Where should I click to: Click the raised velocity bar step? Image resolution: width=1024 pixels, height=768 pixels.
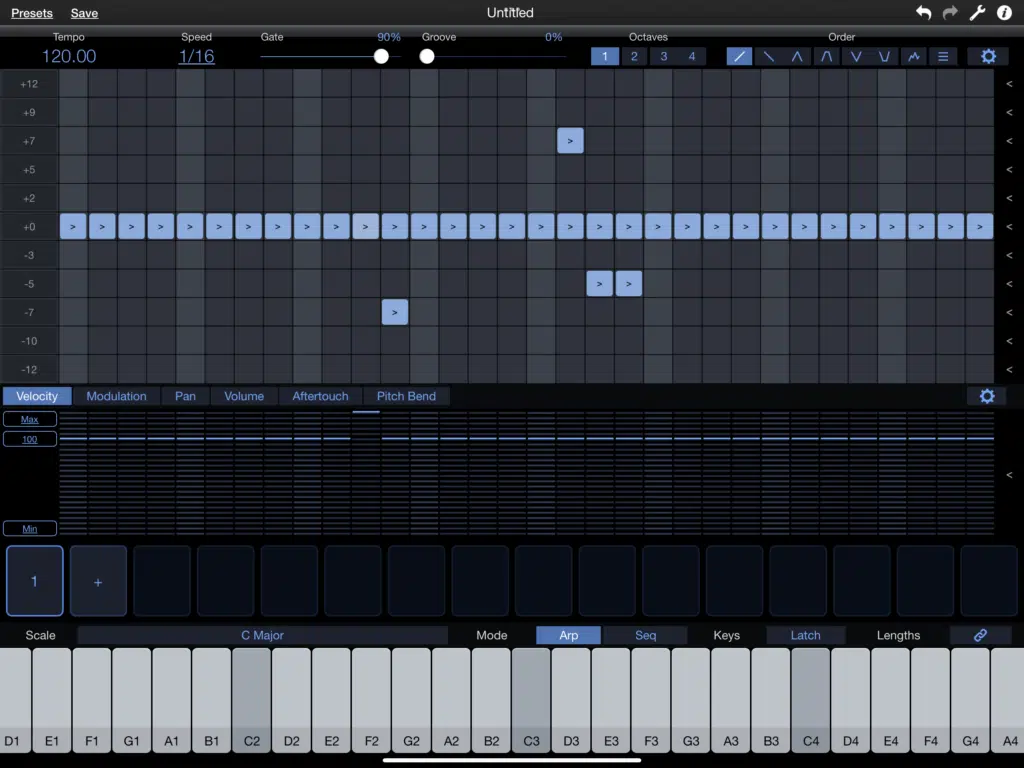[x=366, y=412]
